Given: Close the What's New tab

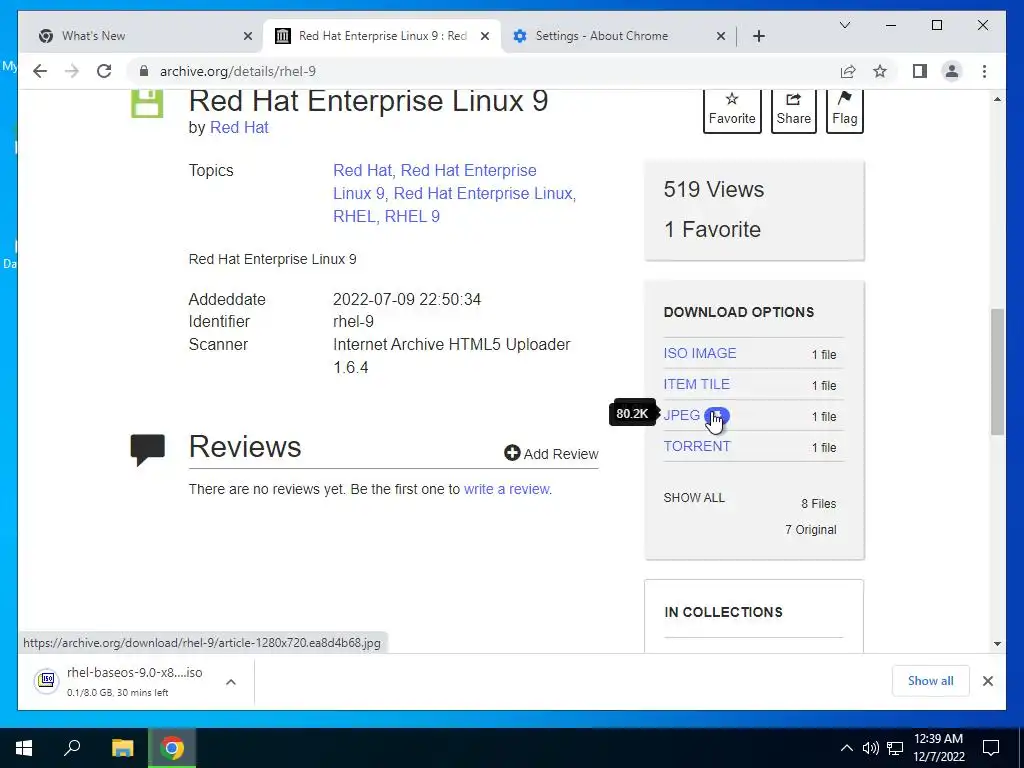Looking at the screenshot, I should pyautogui.click(x=248, y=36).
